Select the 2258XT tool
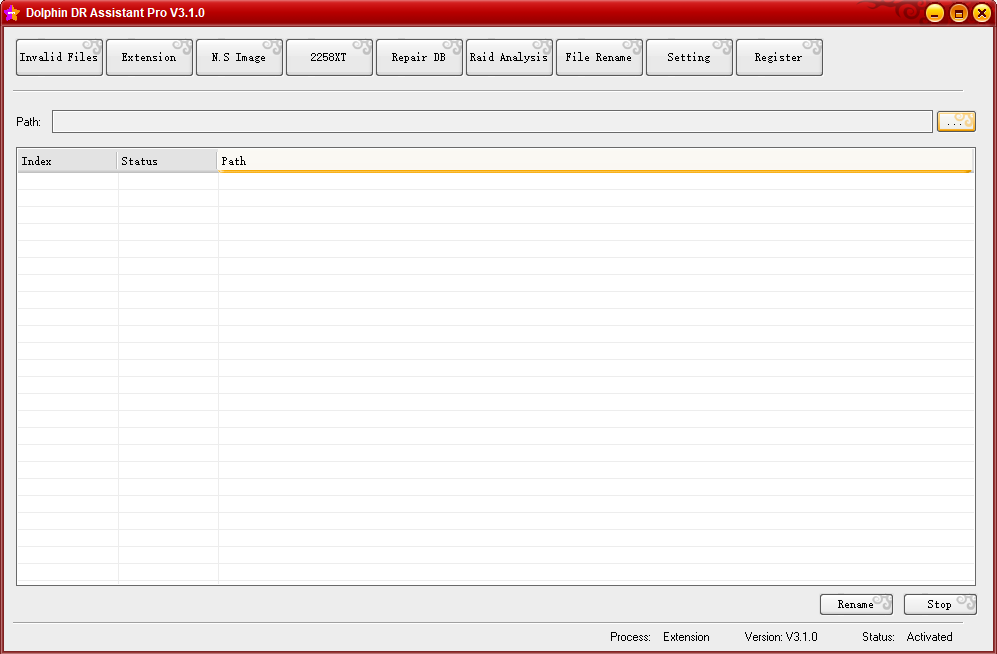Viewport: 997px width, 654px height. click(x=329, y=58)
